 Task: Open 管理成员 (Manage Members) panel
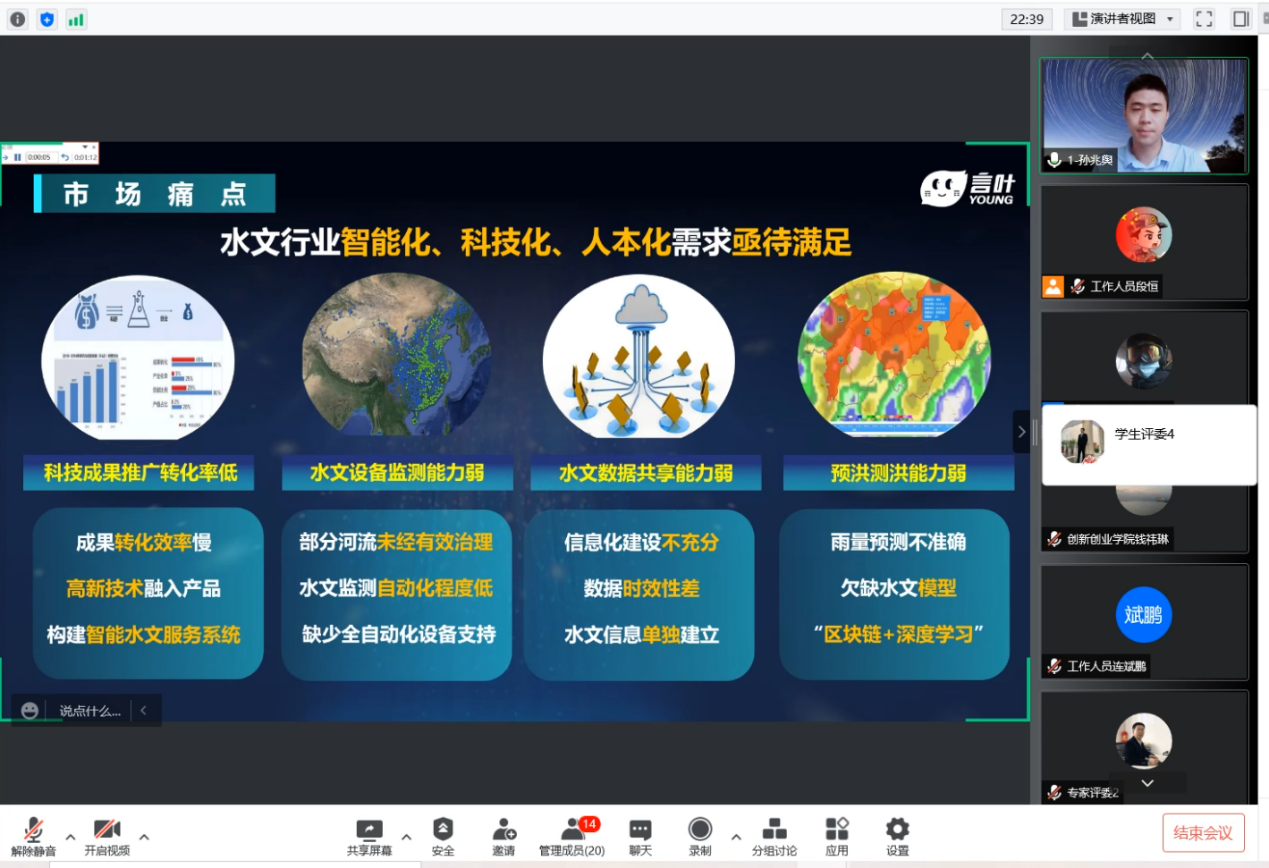pyautogui.click(x=572, y=835)
